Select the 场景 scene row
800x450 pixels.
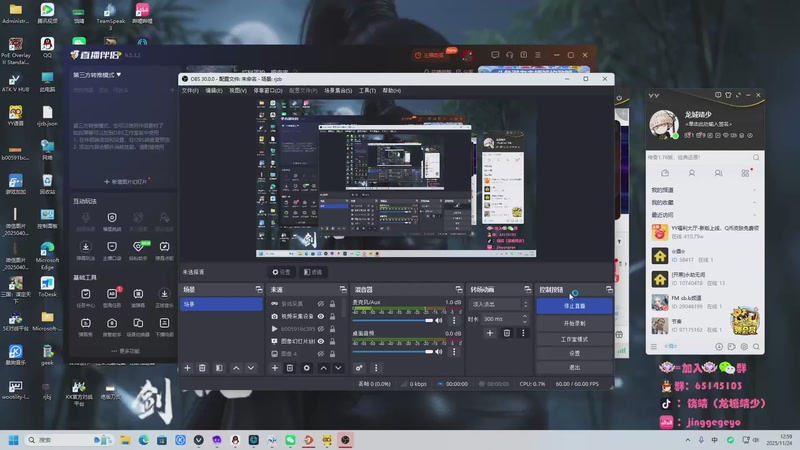tap(221, 304)
